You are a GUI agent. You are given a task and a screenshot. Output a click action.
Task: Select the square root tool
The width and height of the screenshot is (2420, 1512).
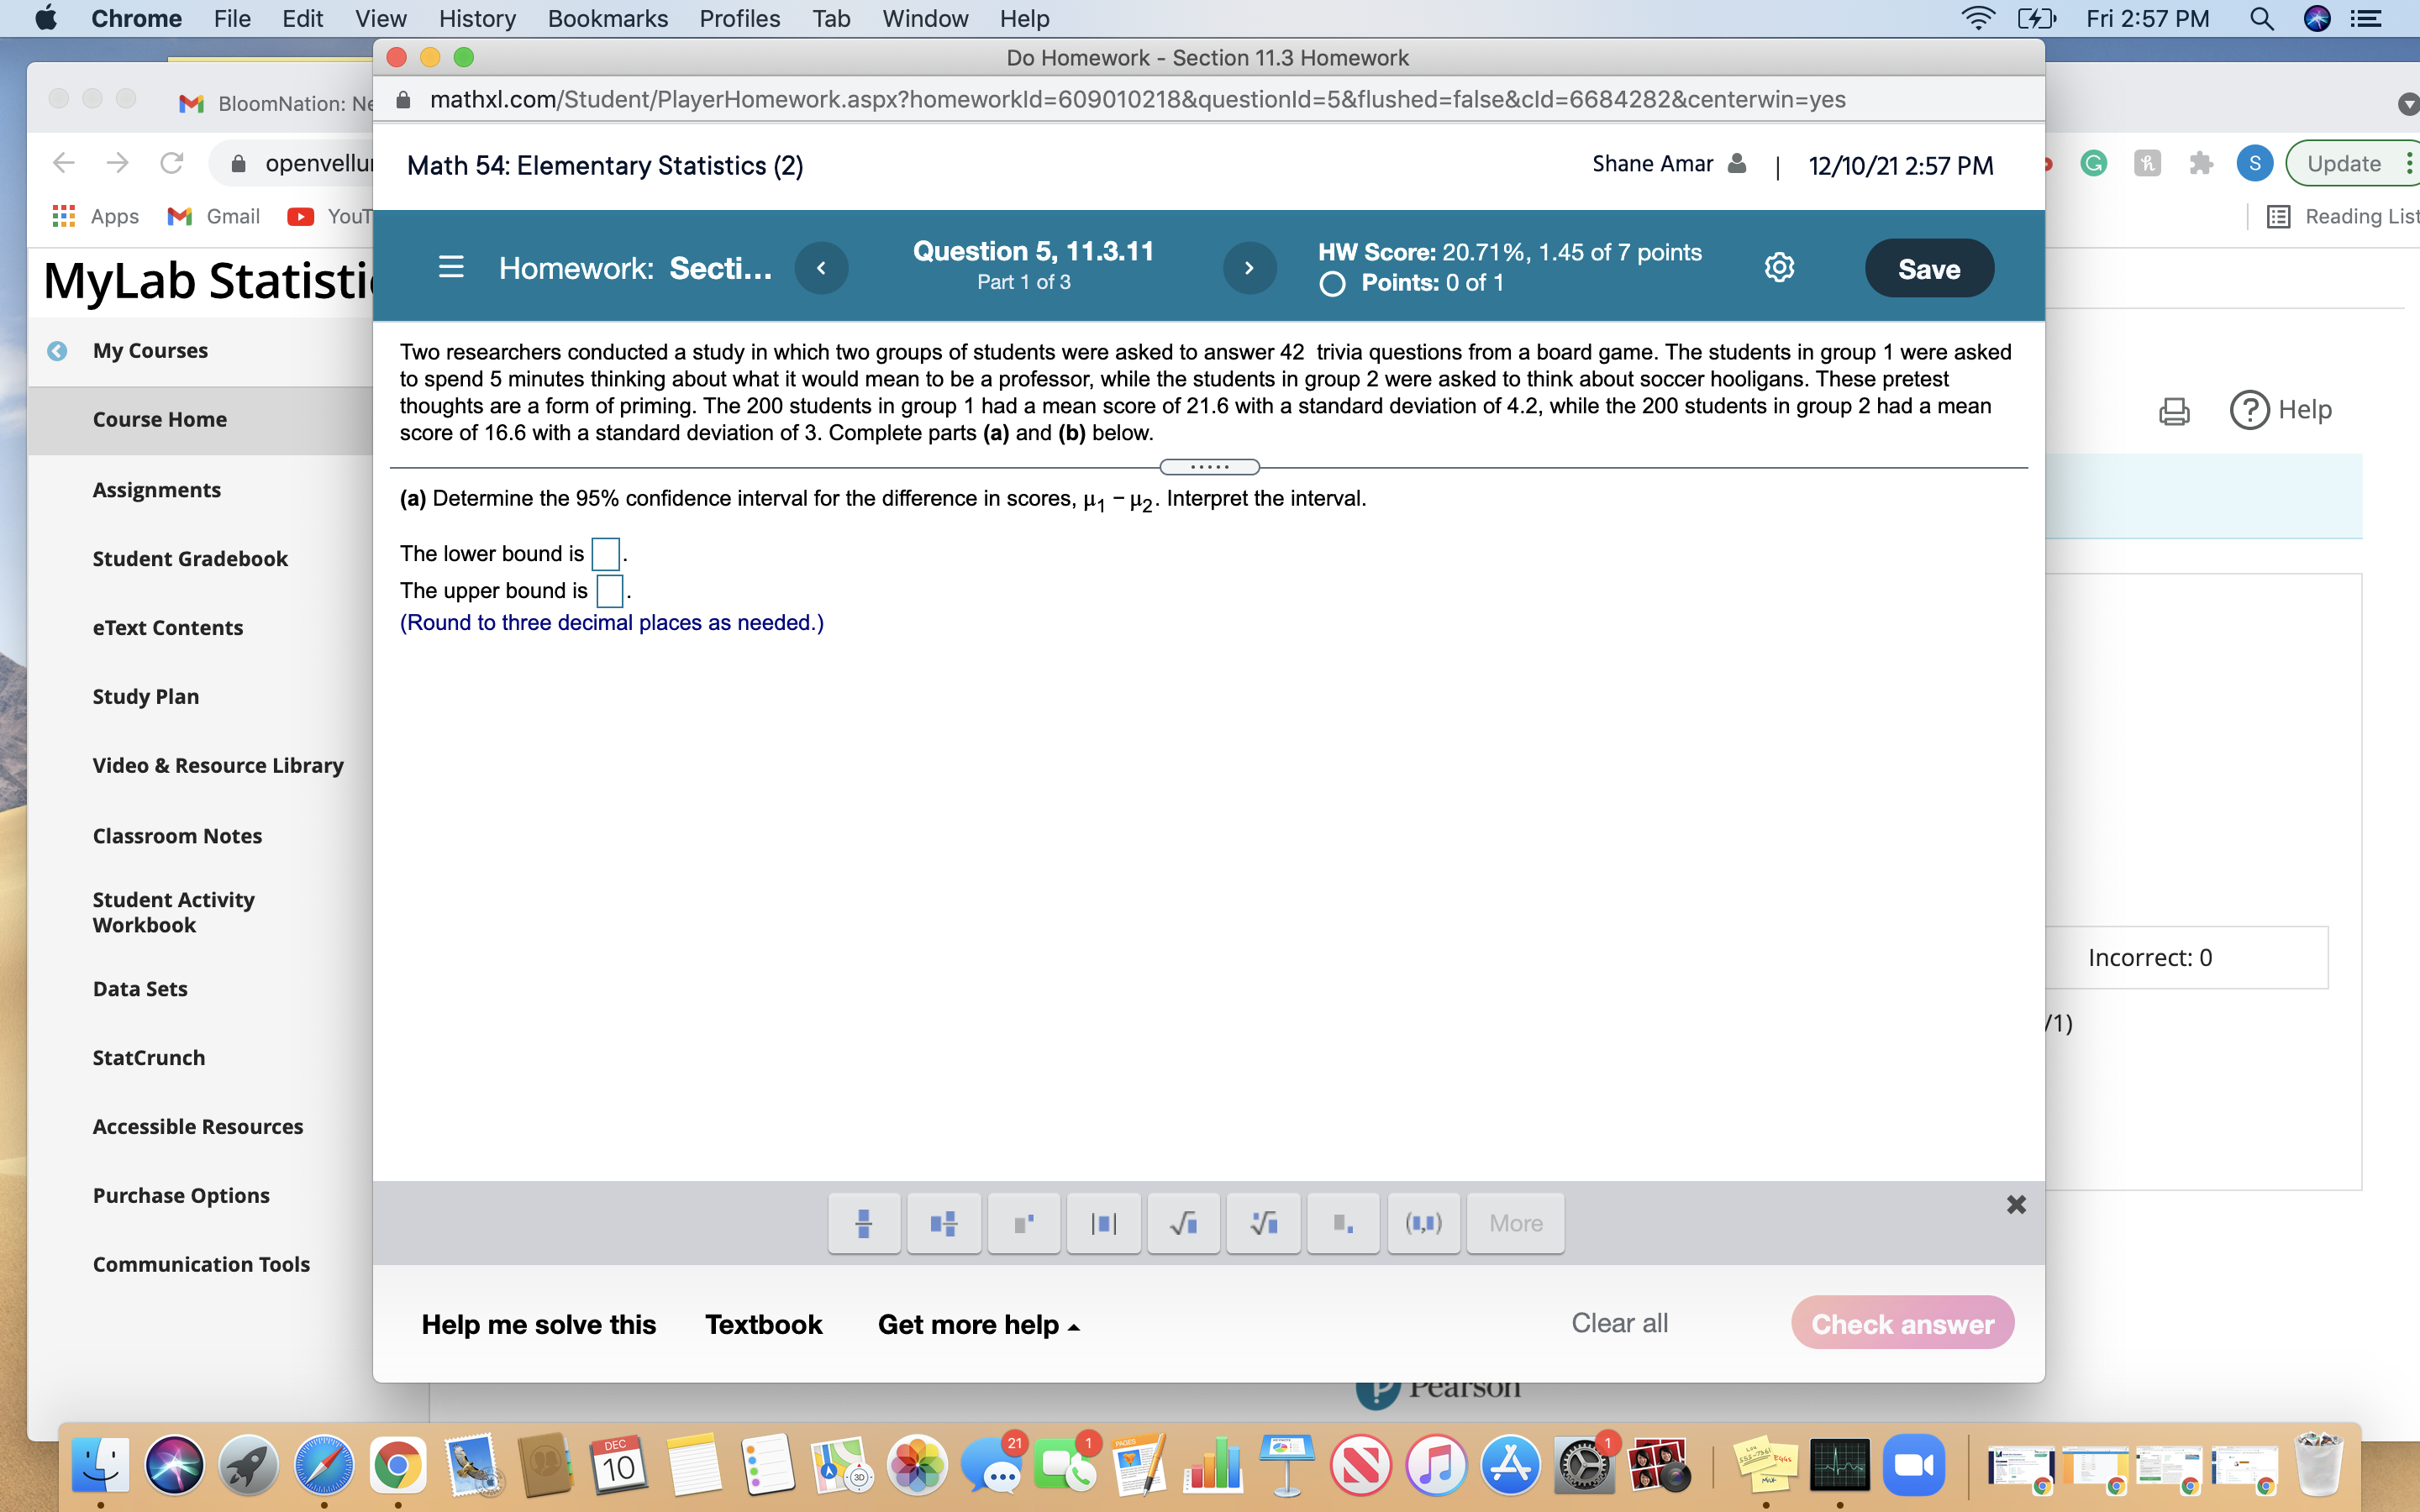(x=1183, y=1222)
